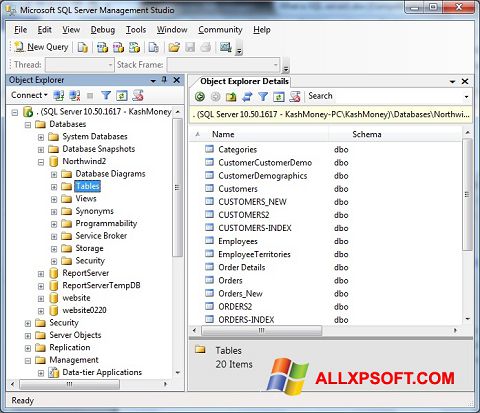The image size is (480, 413).
Task: Expand the System Databases node
Action: pyautogui.click(x=41, y=137)
